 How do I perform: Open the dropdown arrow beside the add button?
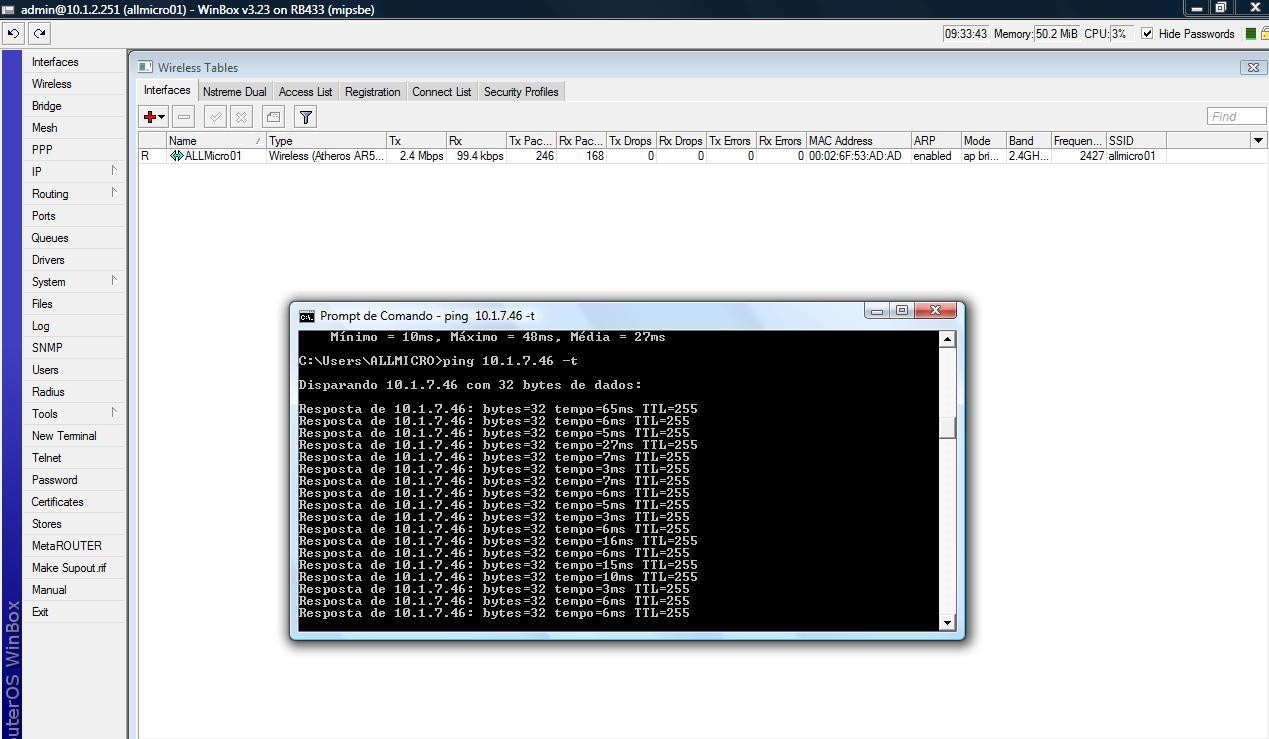[x=162, y=118]
